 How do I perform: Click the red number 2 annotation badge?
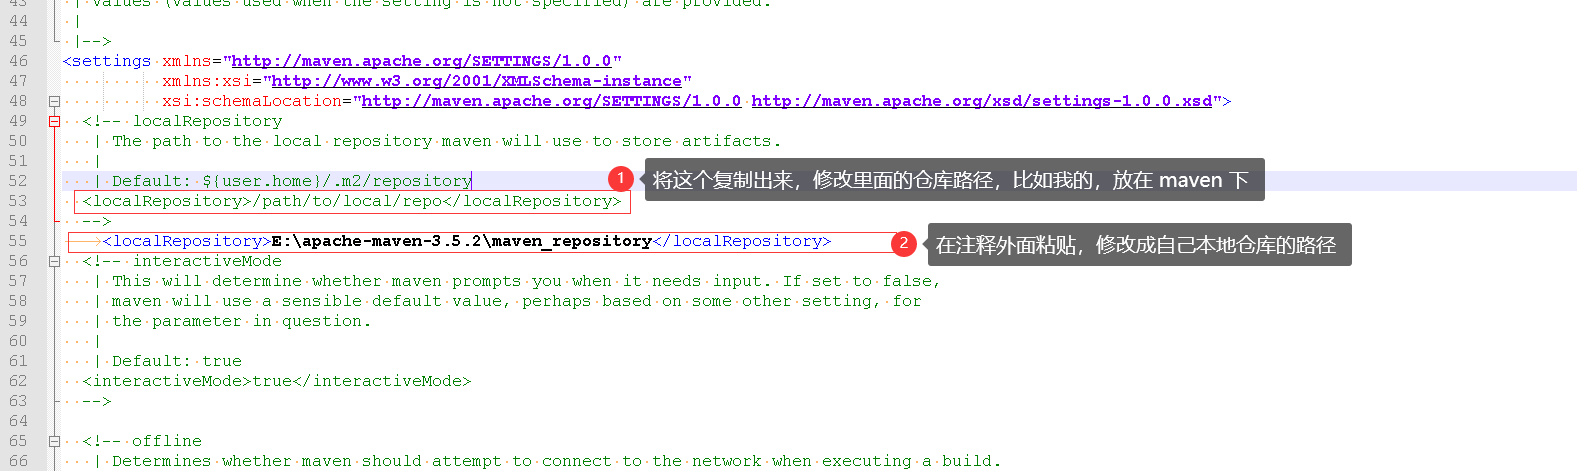(x=904, y=242)
